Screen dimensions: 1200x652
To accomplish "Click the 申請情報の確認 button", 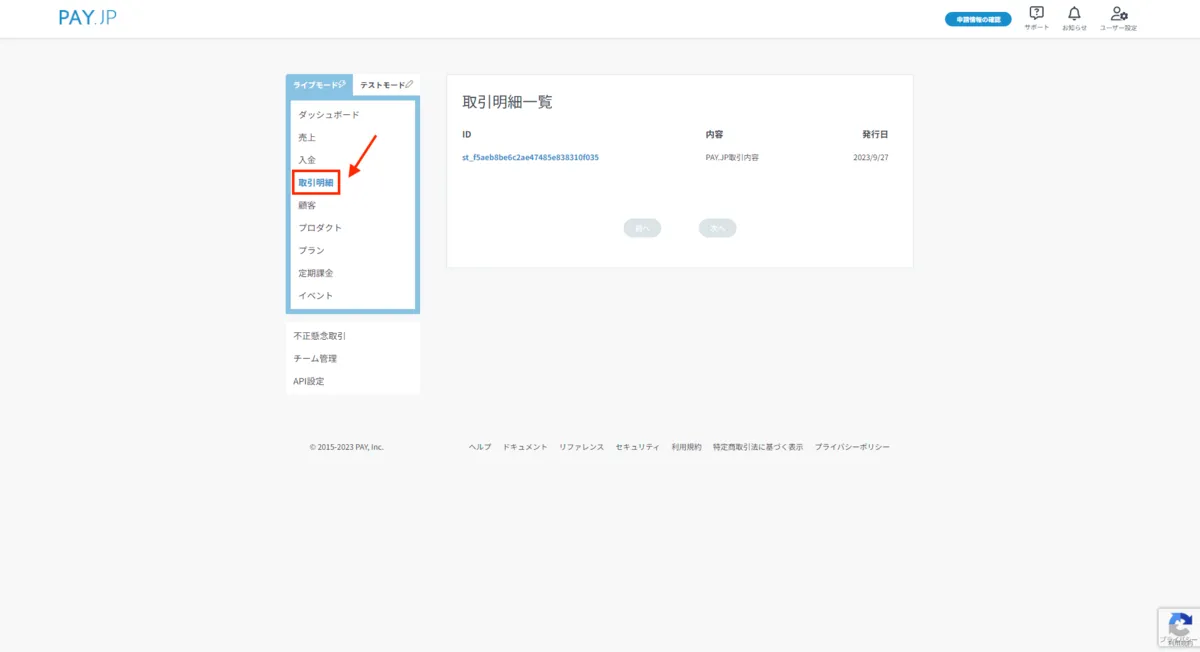I will pyautogui.click(x=978, y=19).
